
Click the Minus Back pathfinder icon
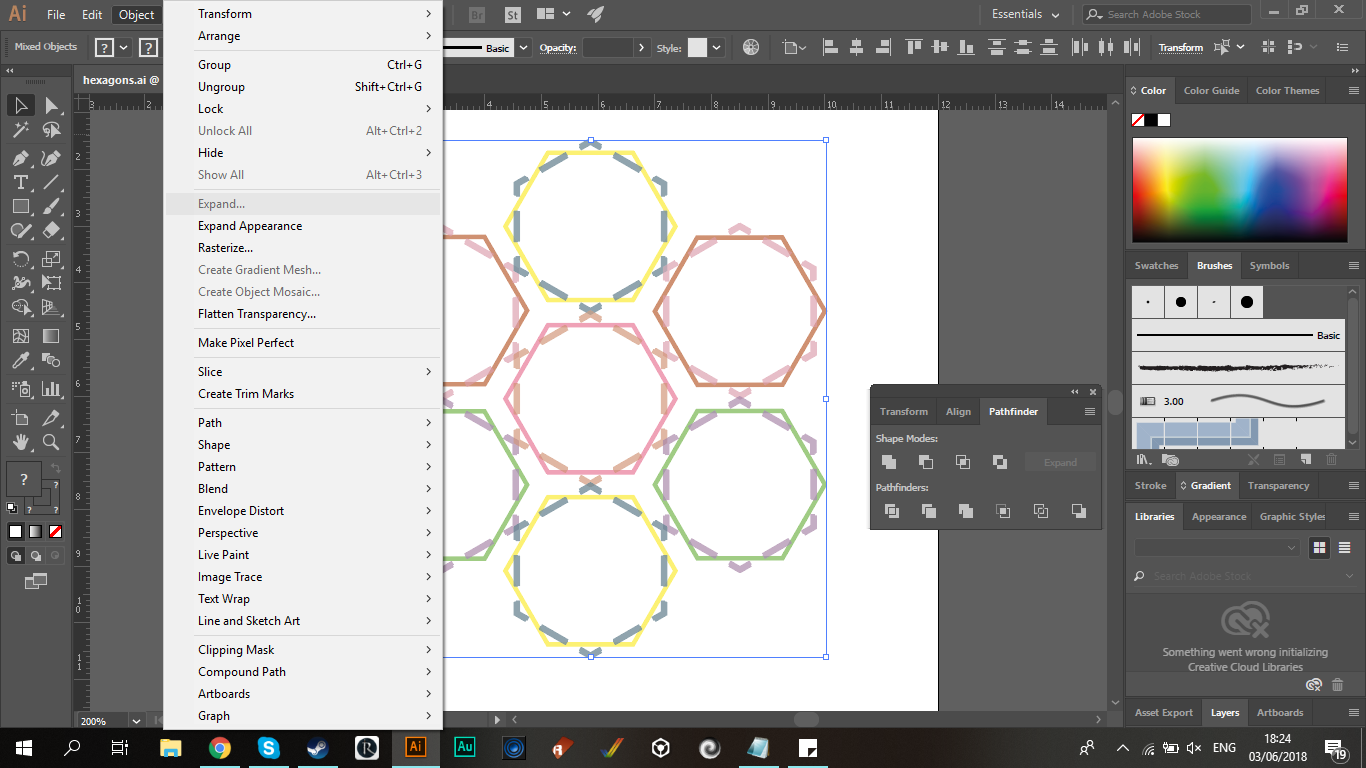pyautogui.click(x=1078, y=511)
